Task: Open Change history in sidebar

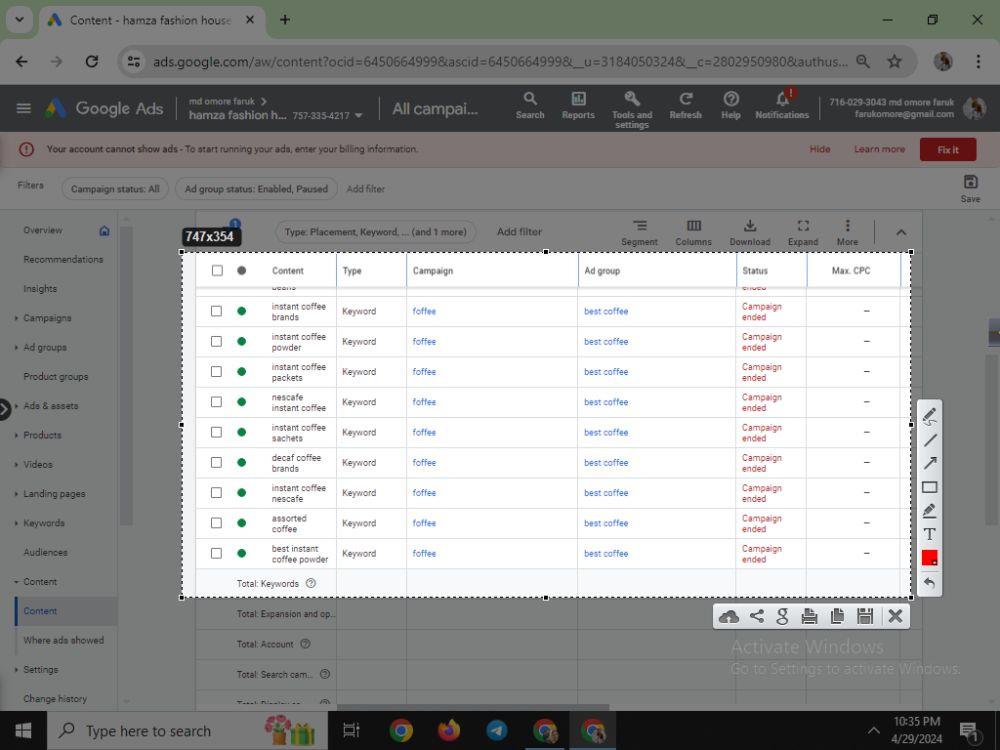Action: [x=55, y=699]
